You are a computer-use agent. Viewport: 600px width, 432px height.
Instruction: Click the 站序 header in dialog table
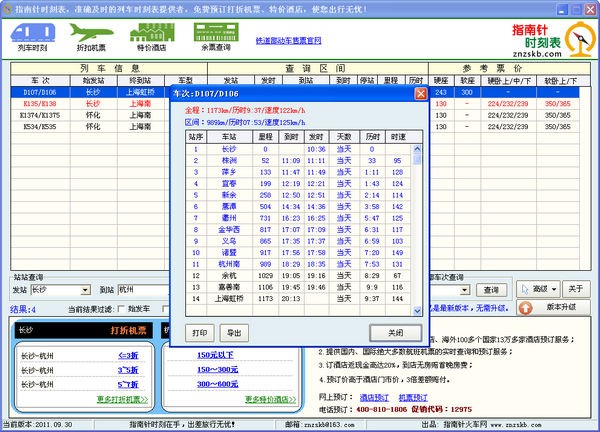coord(196,137)
